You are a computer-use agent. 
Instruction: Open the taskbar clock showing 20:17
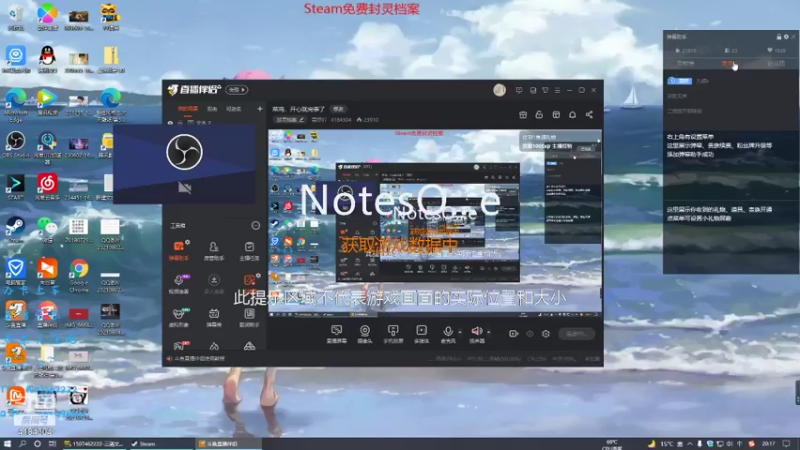pos(768,444)
